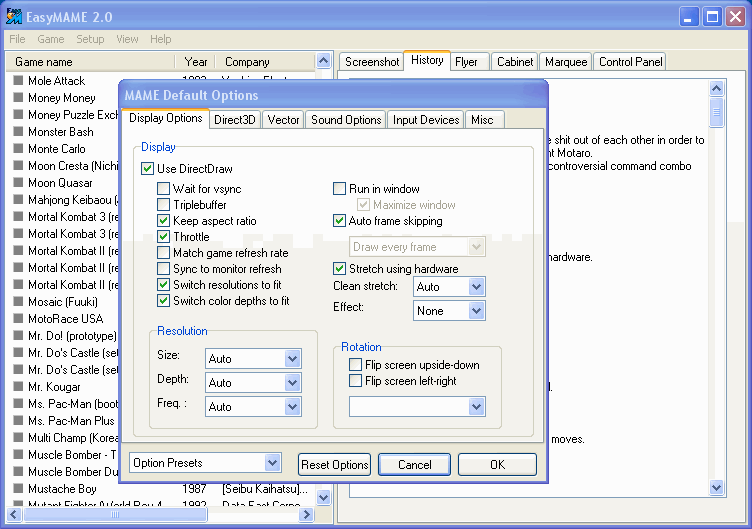Show the Screenshot tab in main window

tap(372, 62)
